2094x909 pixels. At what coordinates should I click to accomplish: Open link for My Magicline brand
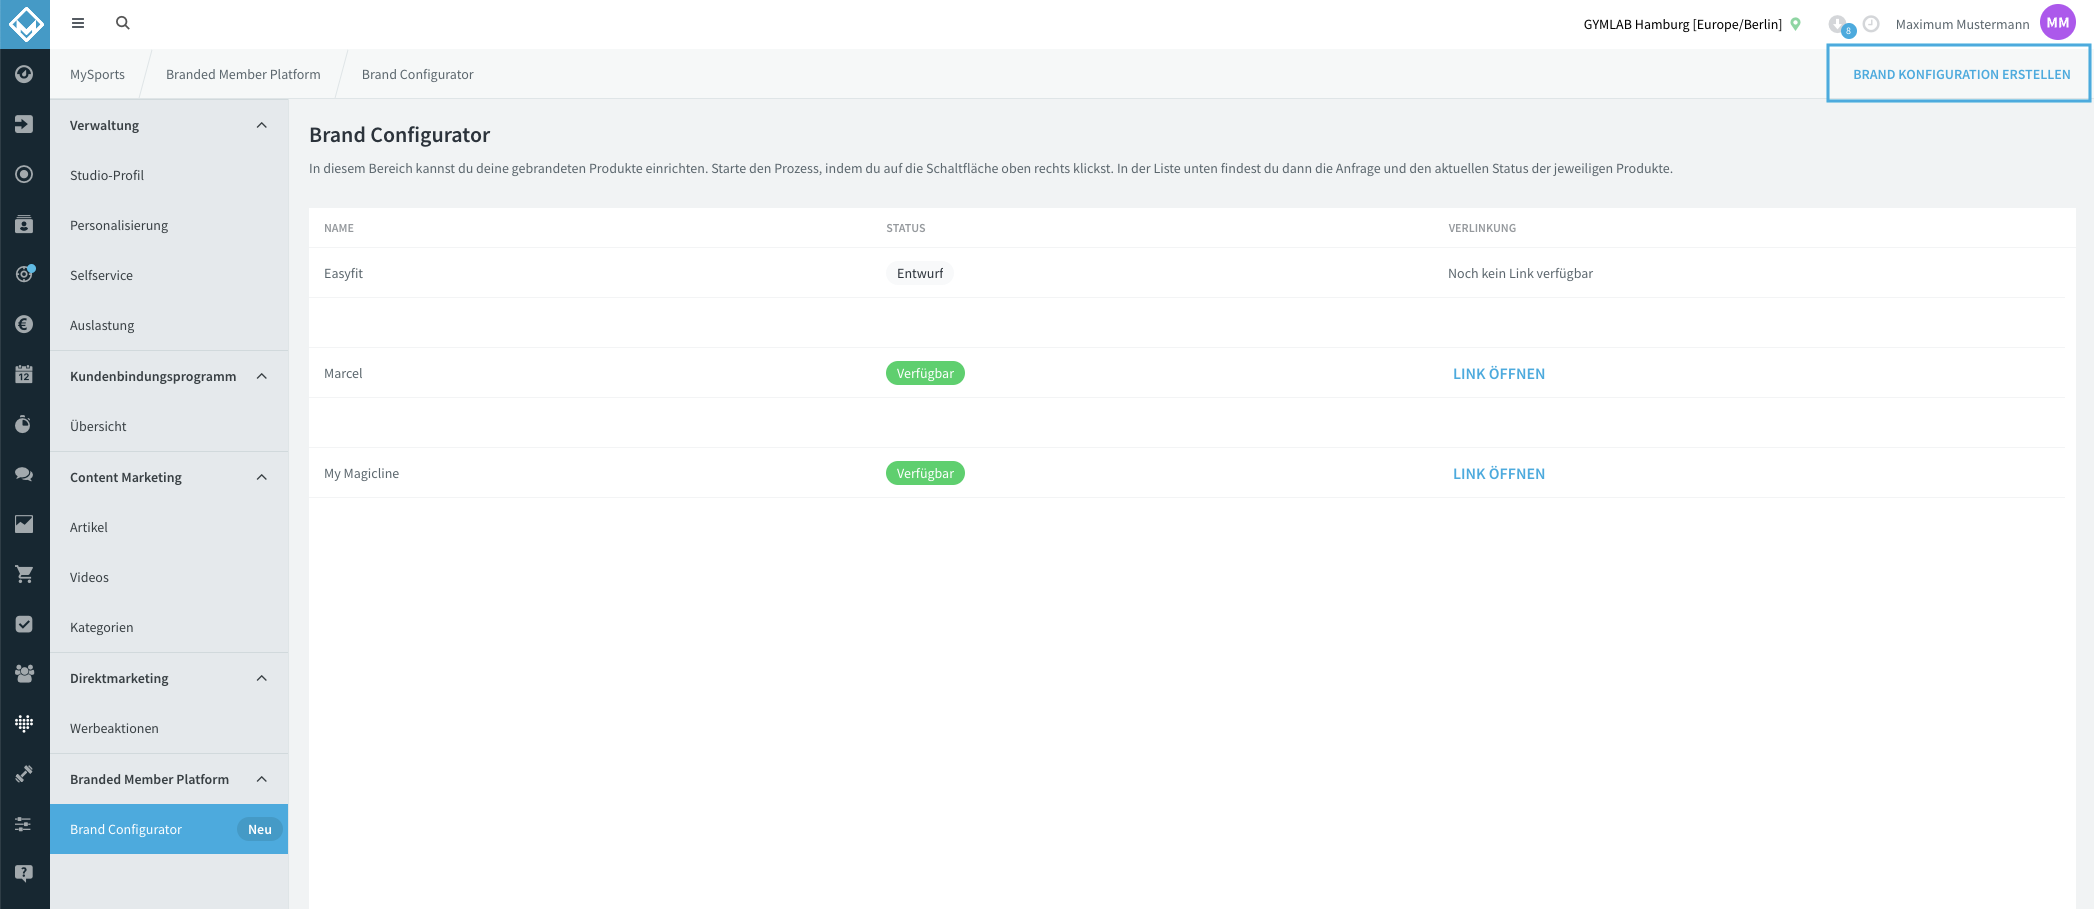click(1499, 473)
